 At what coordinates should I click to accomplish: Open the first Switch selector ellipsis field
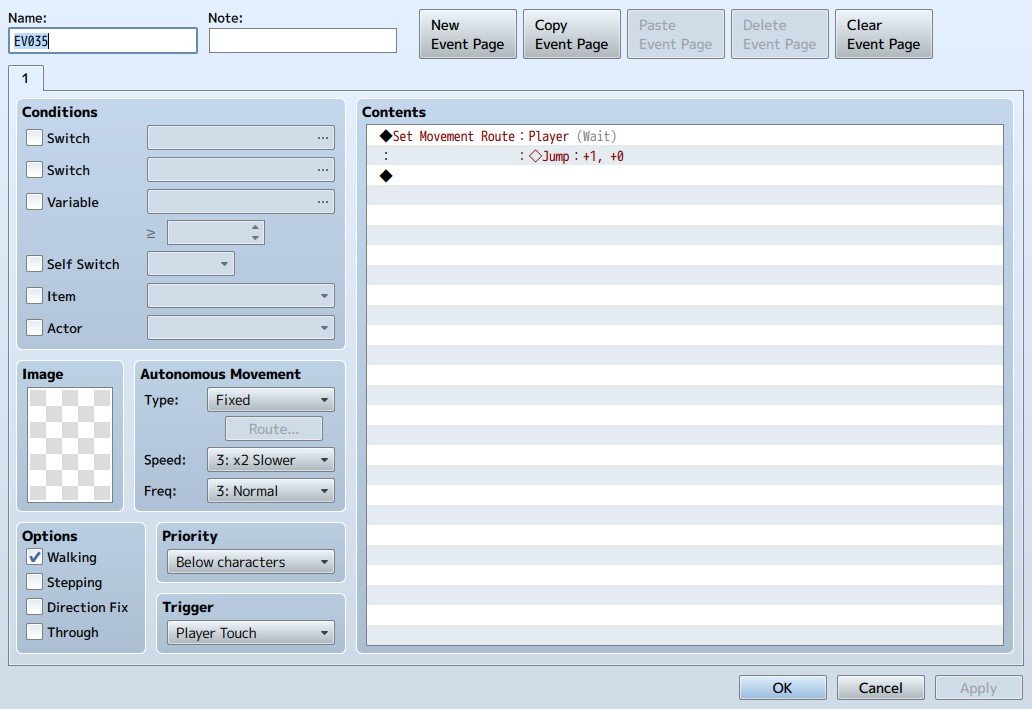(241, 138)
